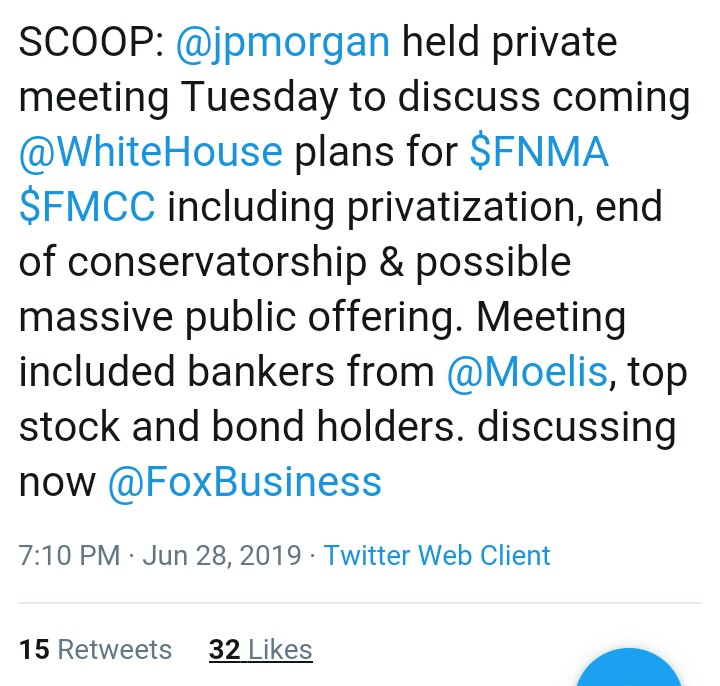Click the retweet count number 15

point(34,649)
